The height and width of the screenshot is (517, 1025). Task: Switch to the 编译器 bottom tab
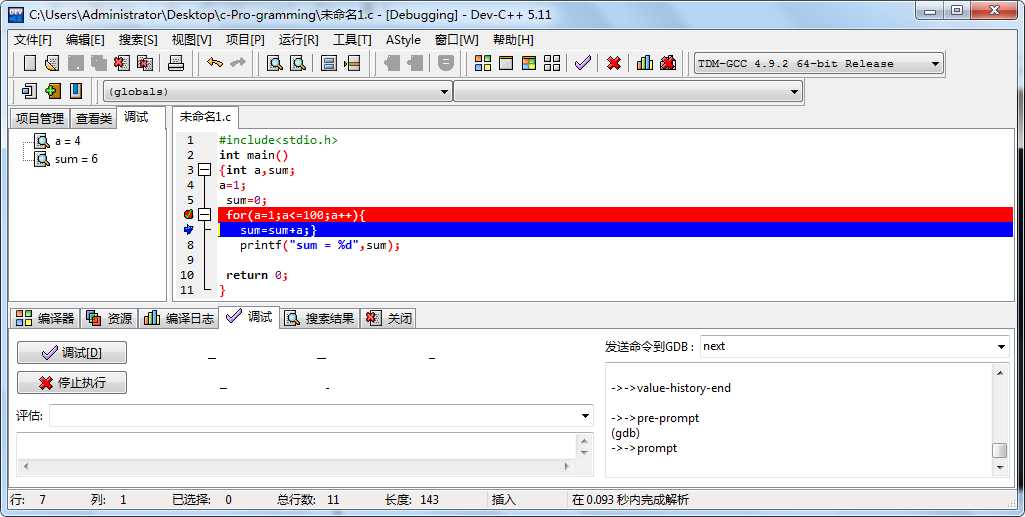point(46,318)
